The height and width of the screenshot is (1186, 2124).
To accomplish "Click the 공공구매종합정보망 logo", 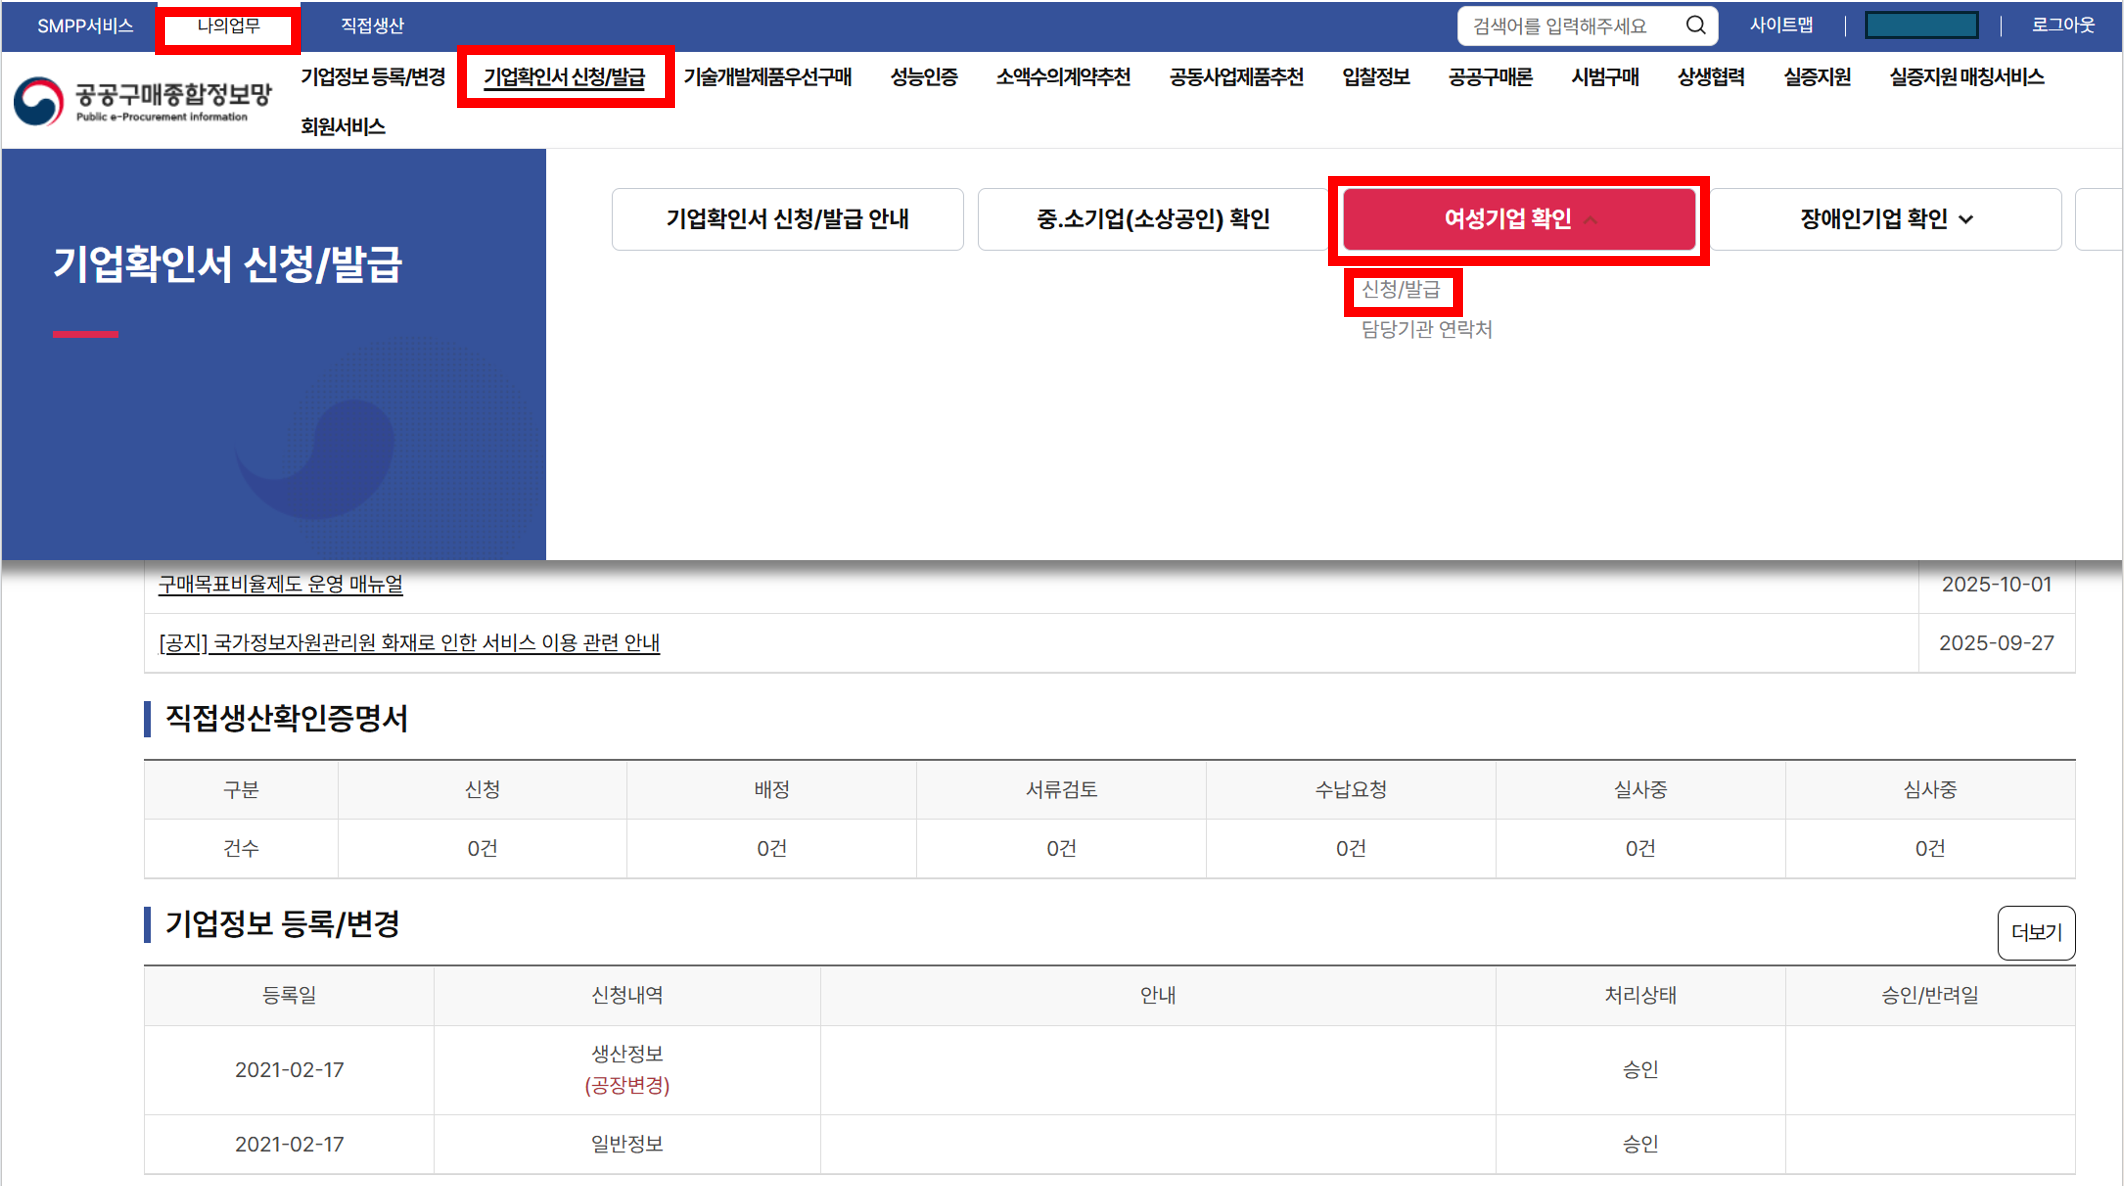I will point(143,101).
